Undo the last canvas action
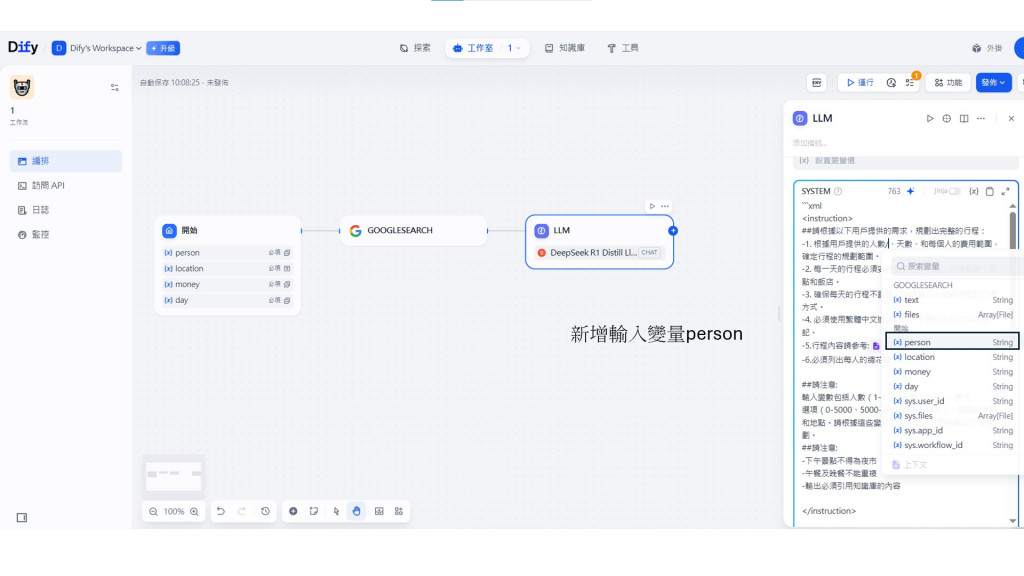The height and width of the screenshot is (576, 1024). (x=221, y=511)
